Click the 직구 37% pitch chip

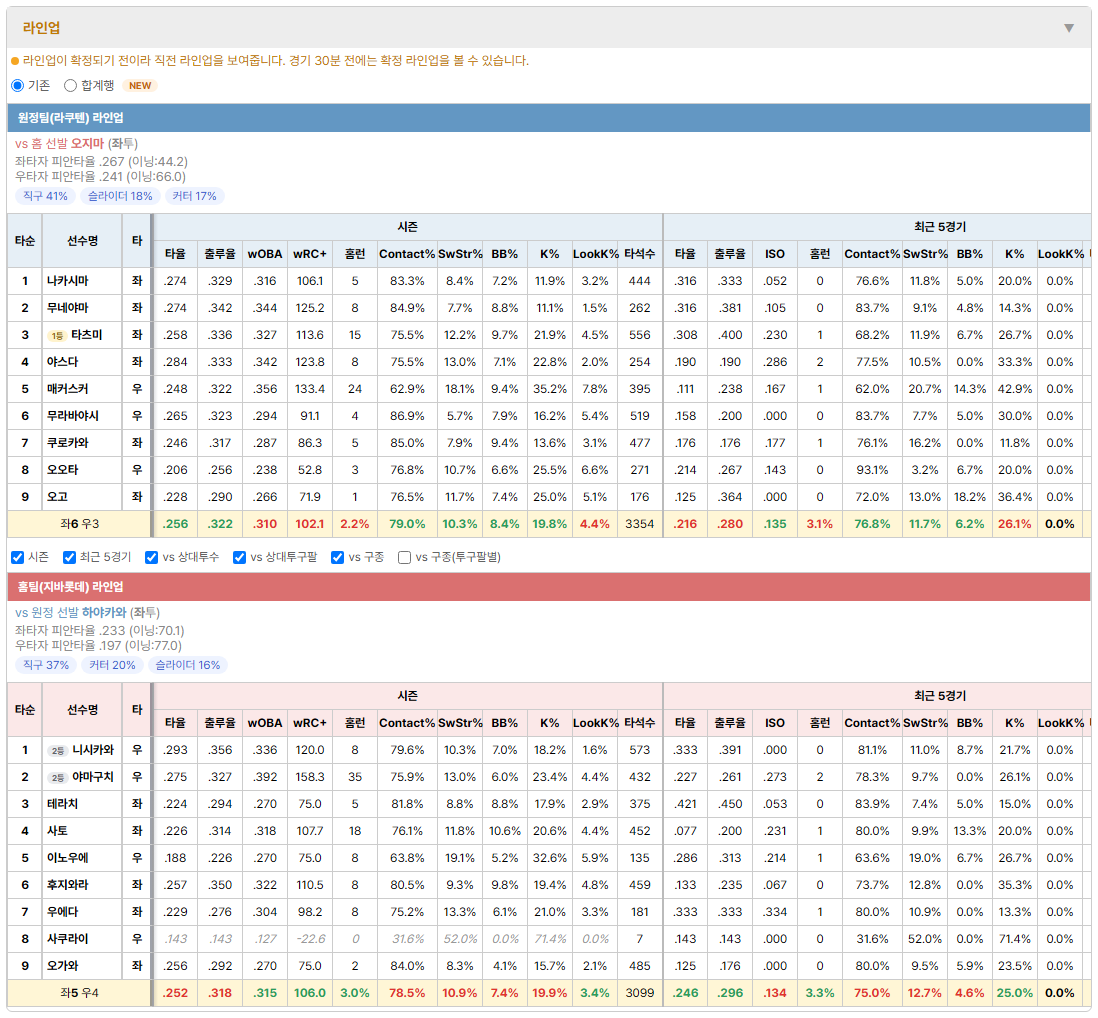[x=46, y=665]
